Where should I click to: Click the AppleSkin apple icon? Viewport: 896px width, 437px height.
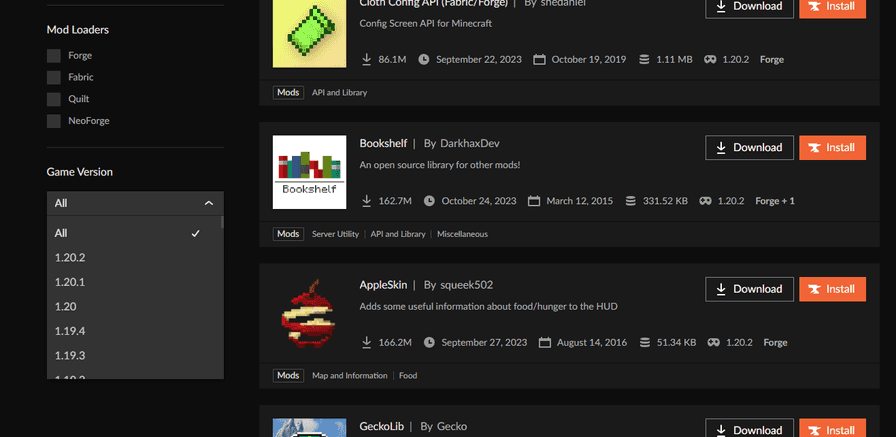click(x=309, y=314)
